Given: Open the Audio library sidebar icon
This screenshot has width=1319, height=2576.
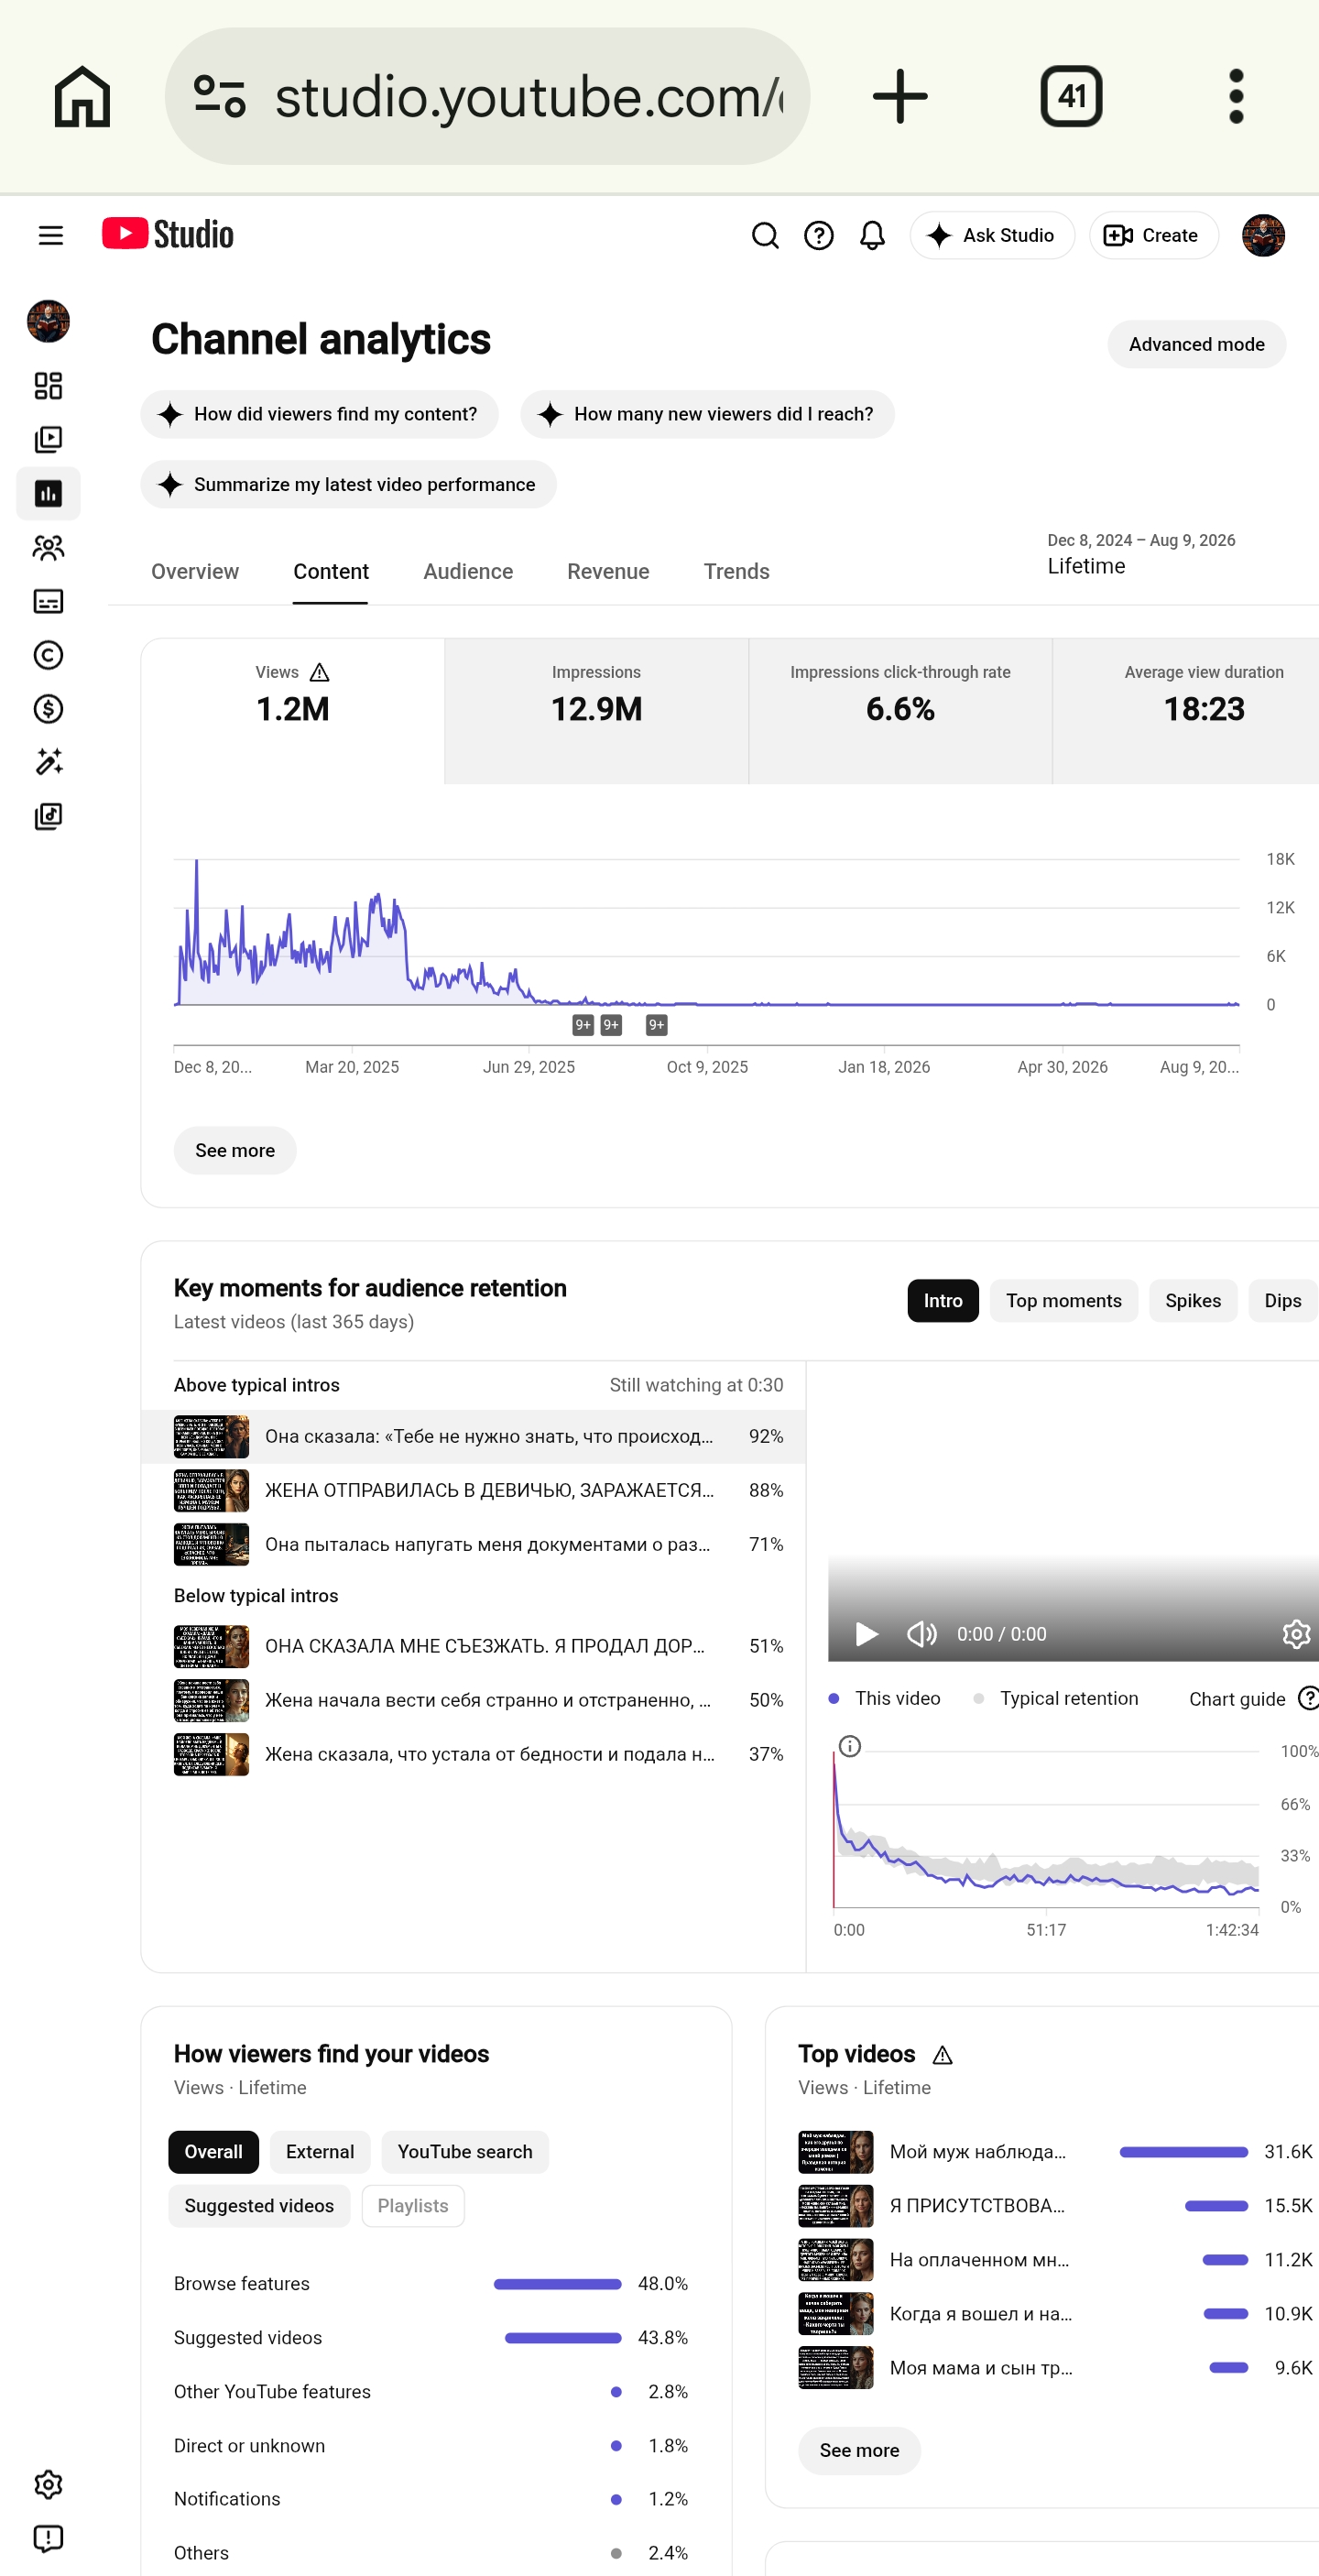Looking at the screenshot, I should point(48,817).
